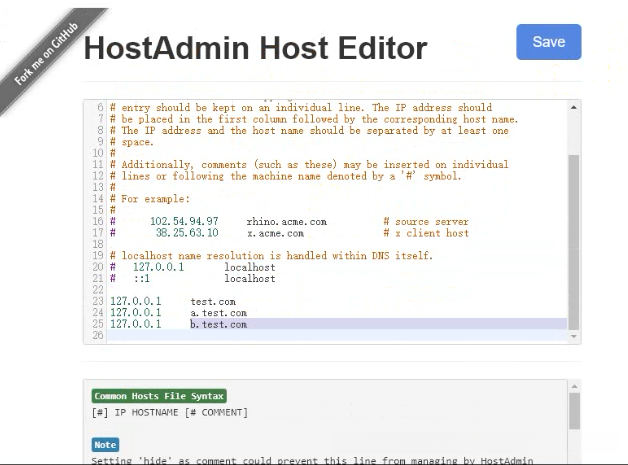Viewport: 628px width, 465px height.
Task: Click the hash symbol on line 20
Action: (113, 267)
